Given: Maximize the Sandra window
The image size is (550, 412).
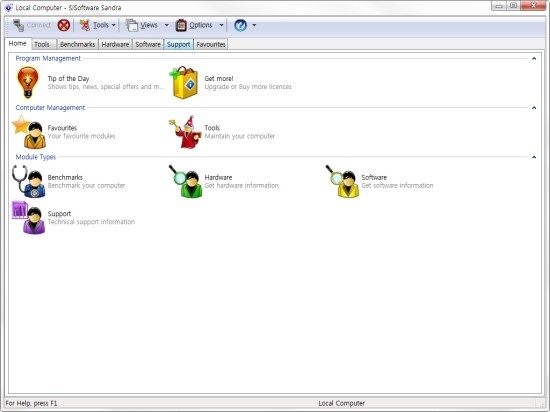Looking at the screenshot, I should [x=514, y=6].
